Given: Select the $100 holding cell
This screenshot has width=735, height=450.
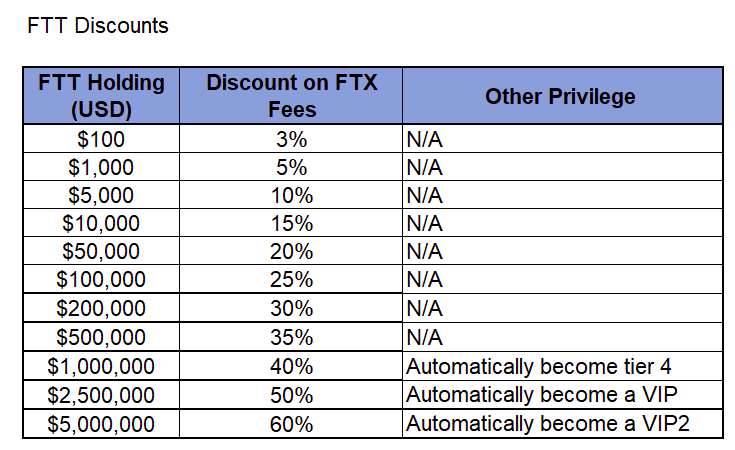Looking at the screenshot, I should 101,139.
